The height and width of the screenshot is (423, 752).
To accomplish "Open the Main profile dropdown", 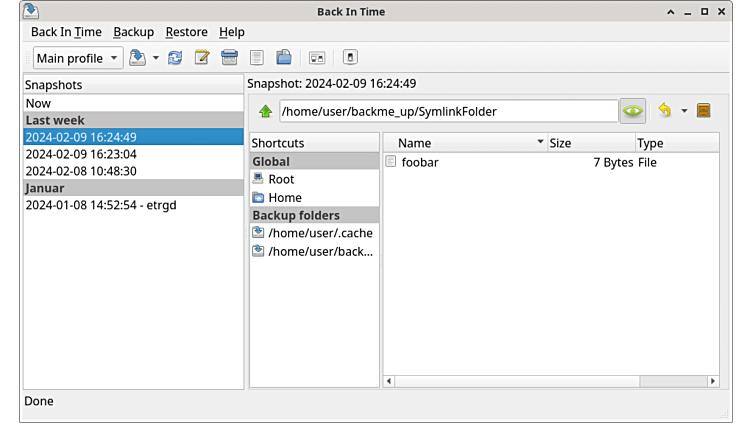I will coord(78,58).
